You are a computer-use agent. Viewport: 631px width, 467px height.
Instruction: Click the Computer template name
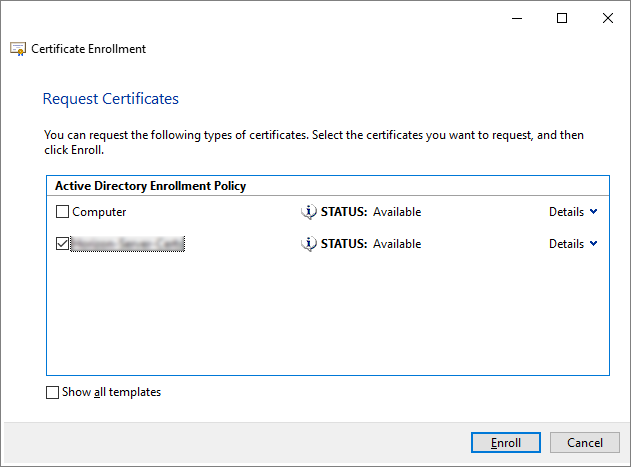99,212
